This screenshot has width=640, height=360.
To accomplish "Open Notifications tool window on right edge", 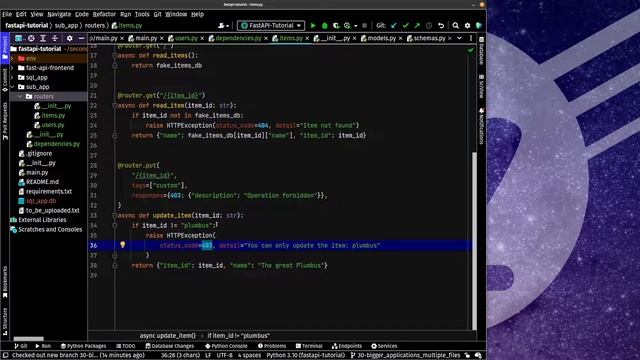I will pos(482,126).
